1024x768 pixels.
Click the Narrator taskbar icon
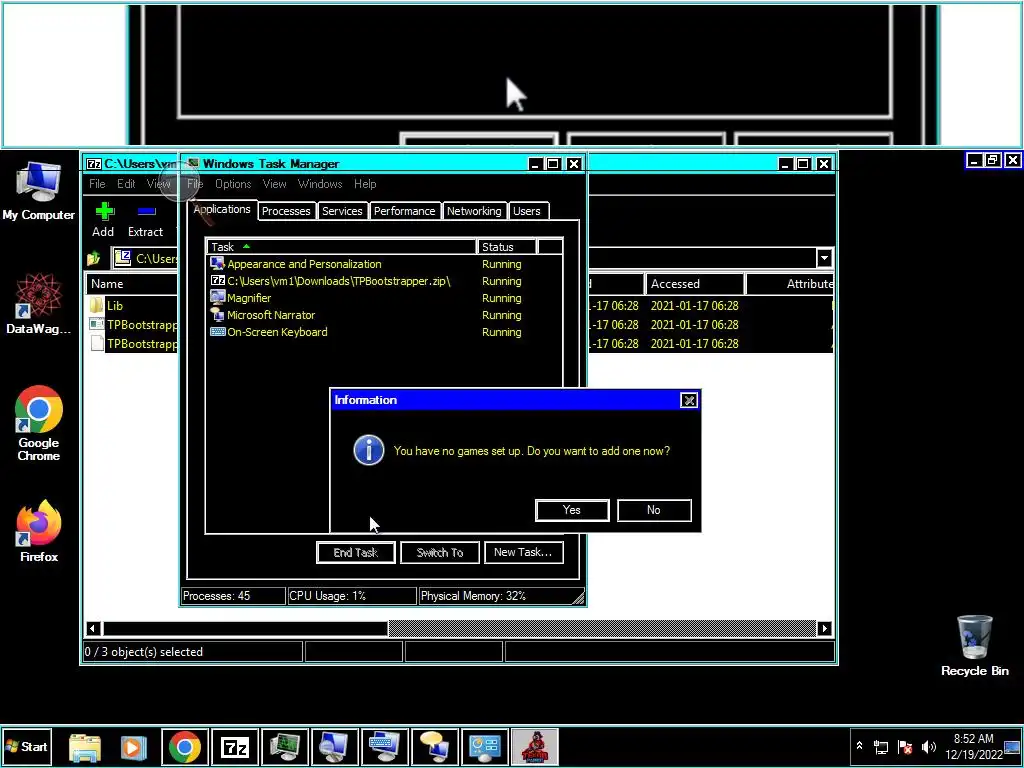(x=434, y=747)
